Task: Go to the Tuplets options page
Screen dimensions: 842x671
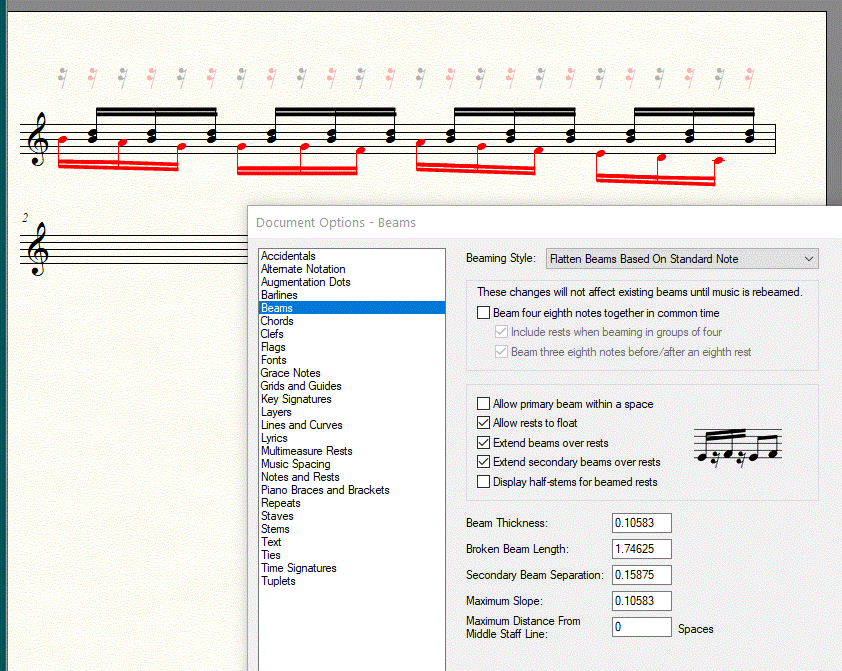Action: click(278, 581)
